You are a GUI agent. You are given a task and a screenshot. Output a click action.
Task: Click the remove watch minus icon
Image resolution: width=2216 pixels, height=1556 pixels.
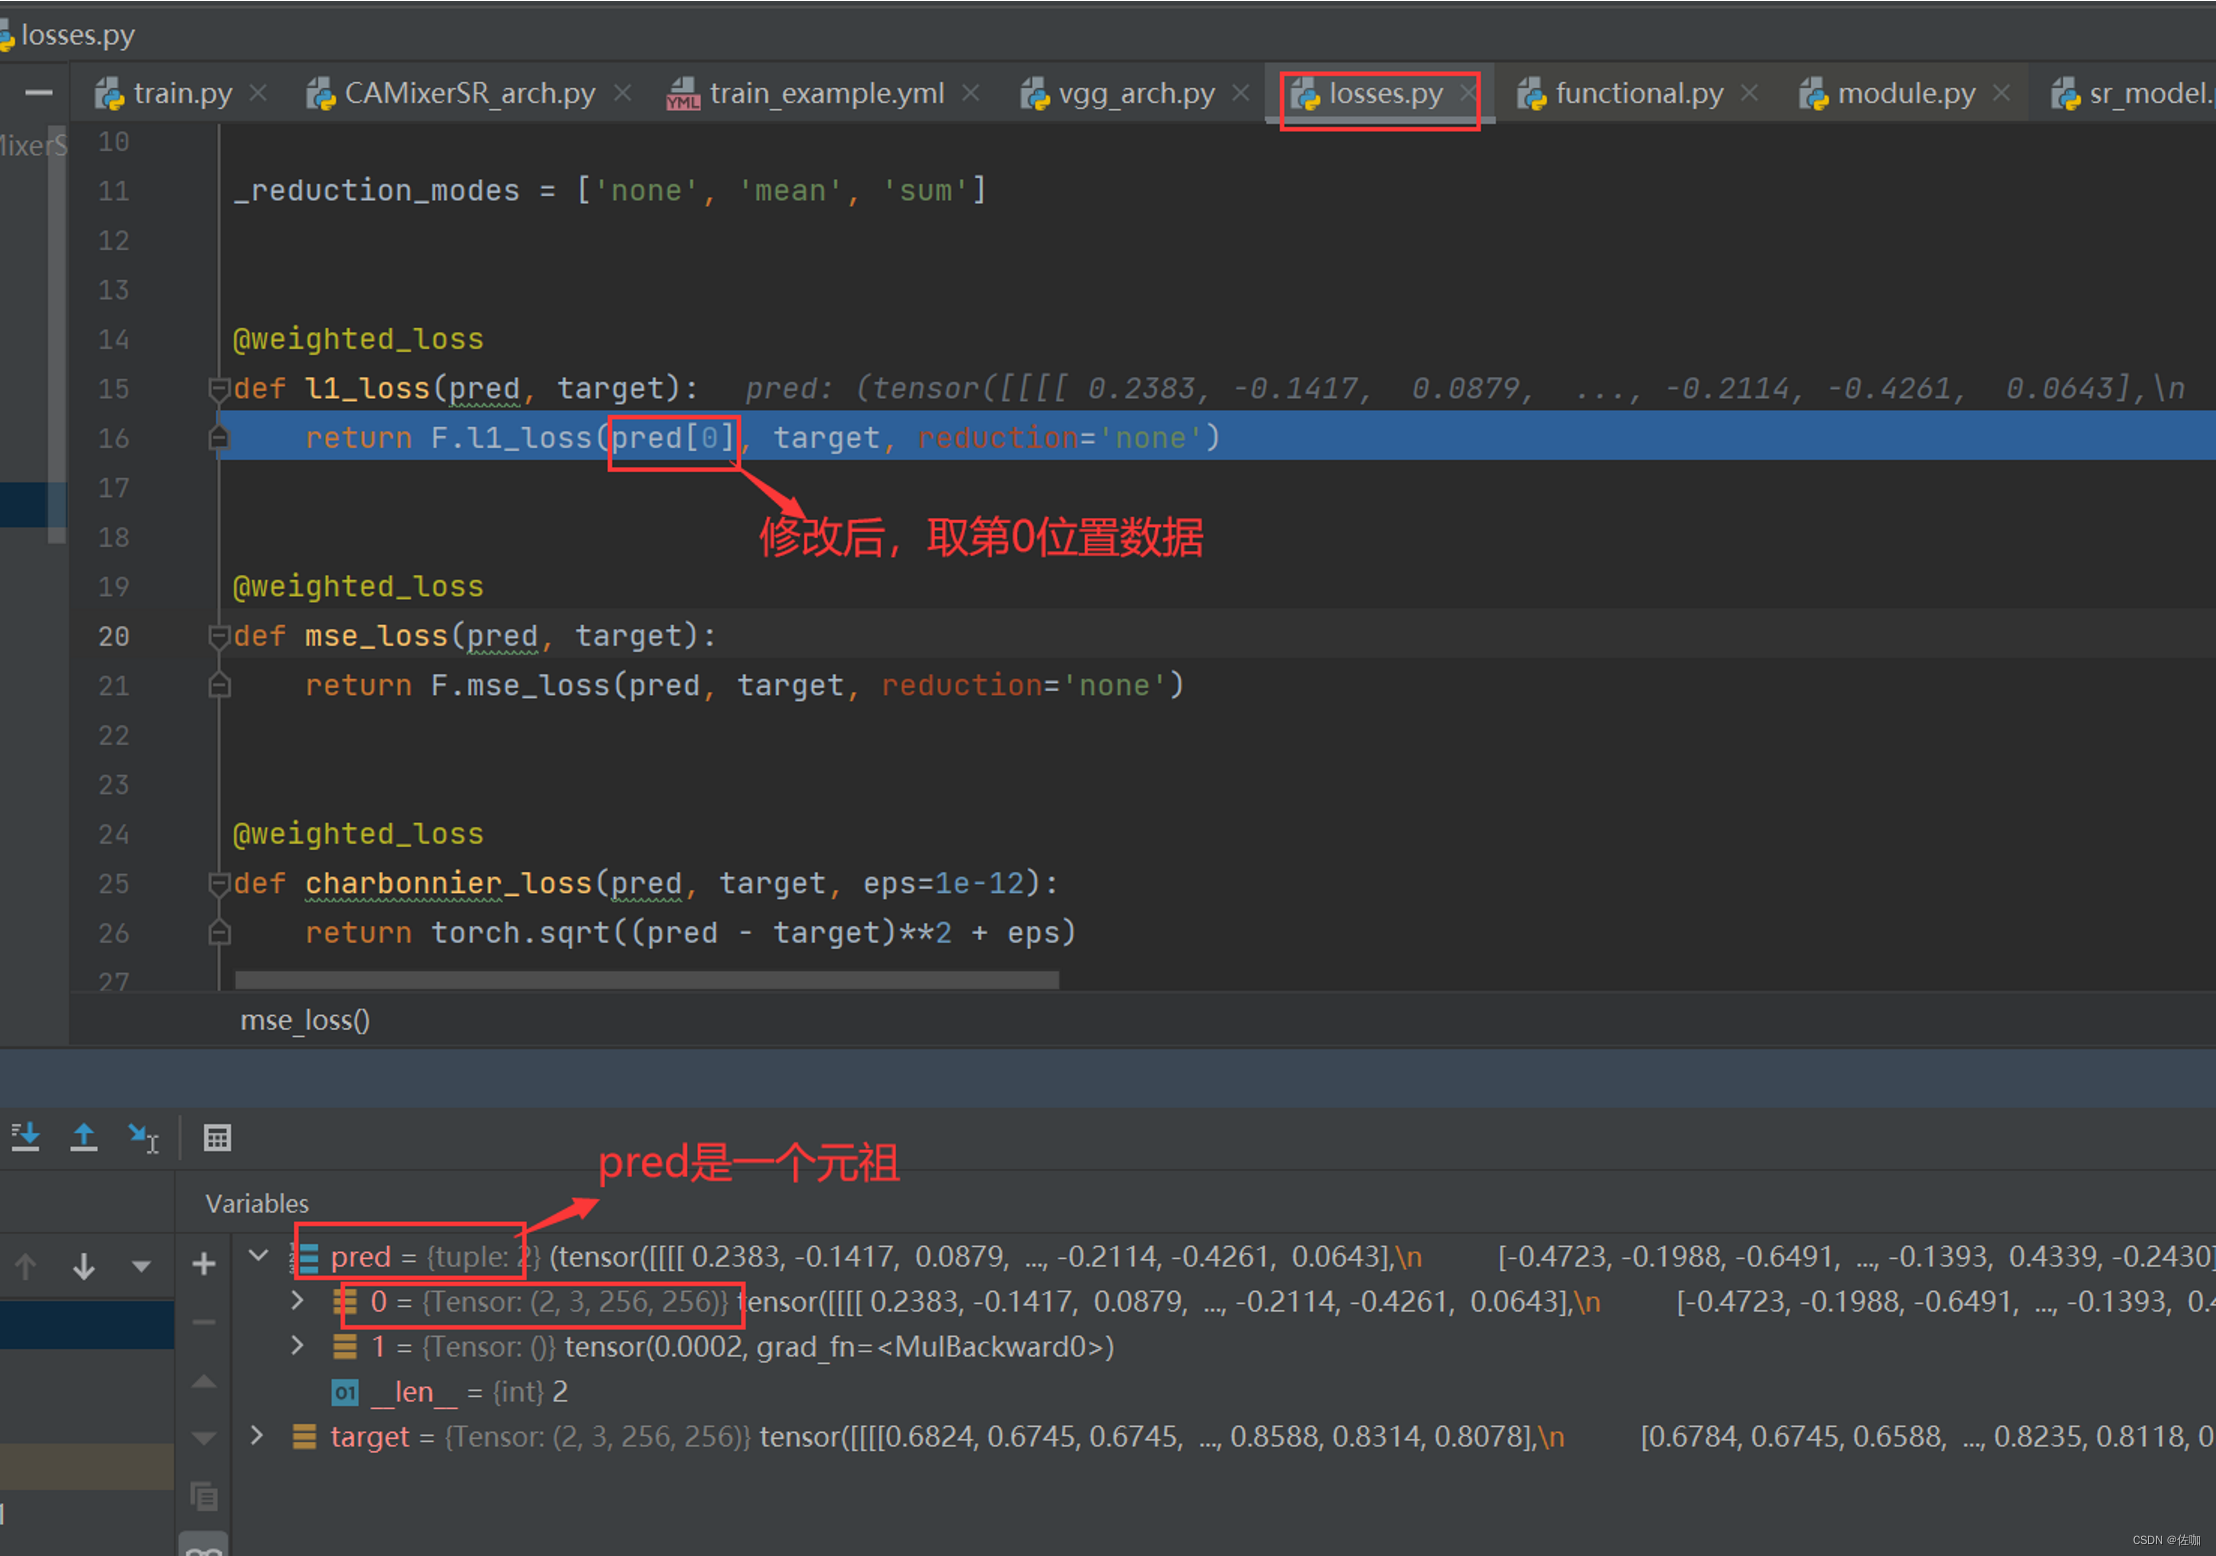coord(204,1322)
